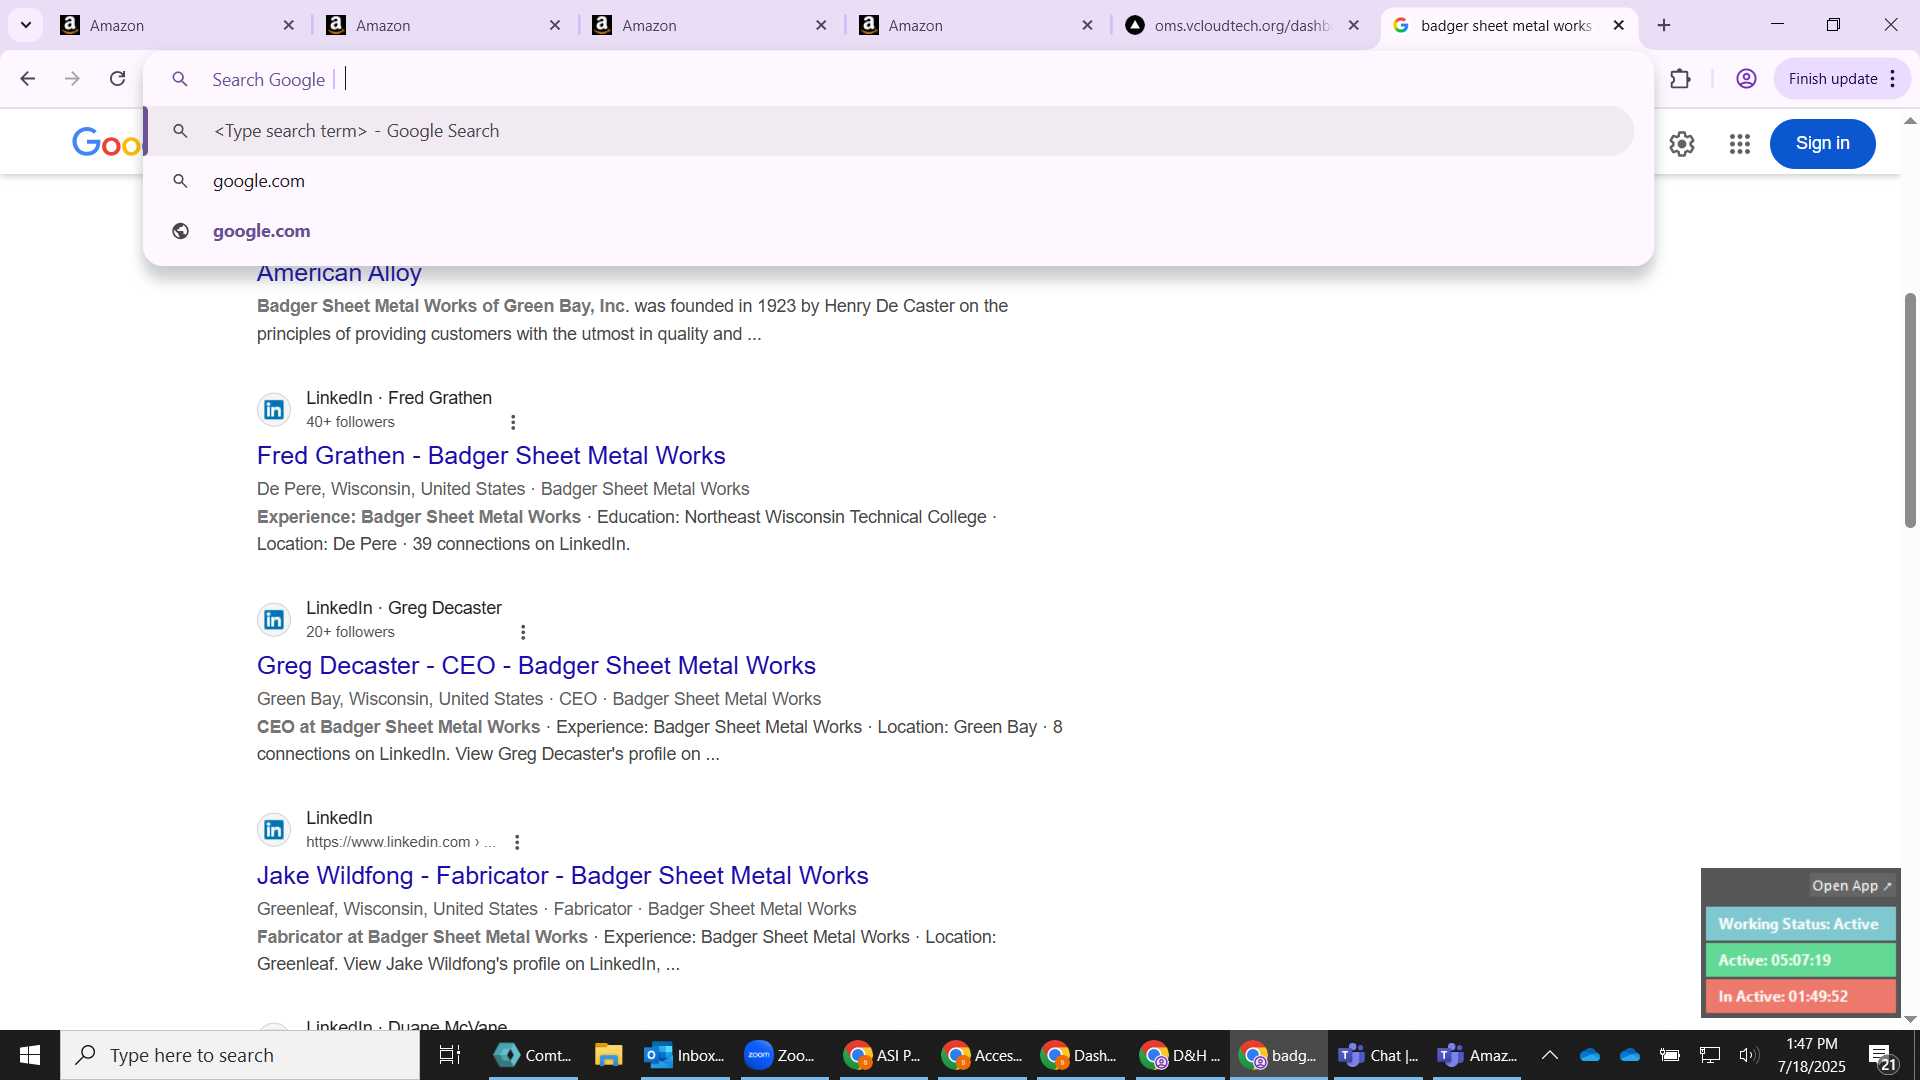
Task: Open the Google apps grid
Action: [x=1739, y=144]
